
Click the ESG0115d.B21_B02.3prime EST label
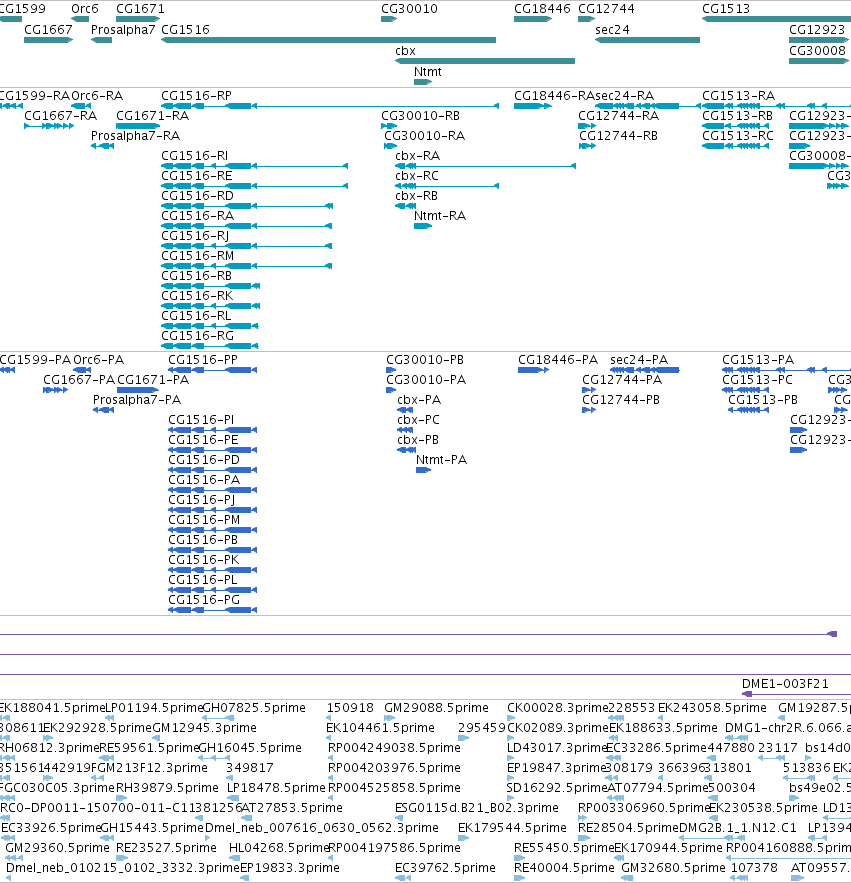[x=477, y=808]
